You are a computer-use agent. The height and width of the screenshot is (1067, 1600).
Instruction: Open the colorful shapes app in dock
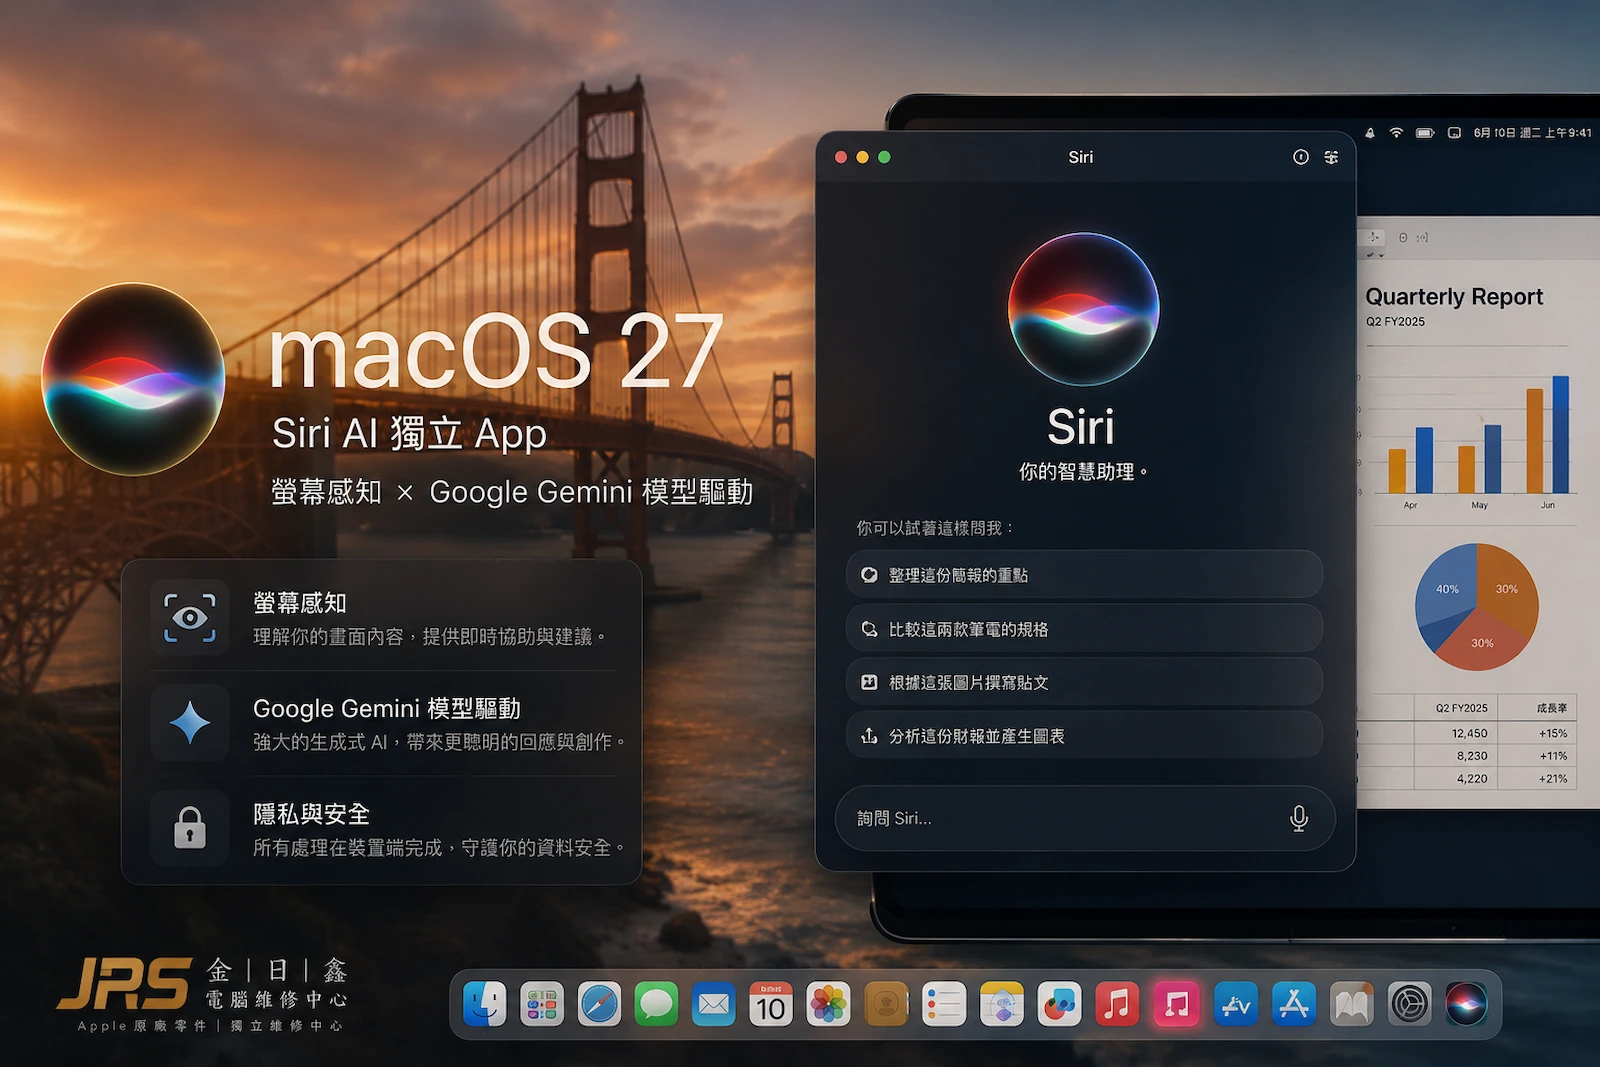coord(1060,1004)
